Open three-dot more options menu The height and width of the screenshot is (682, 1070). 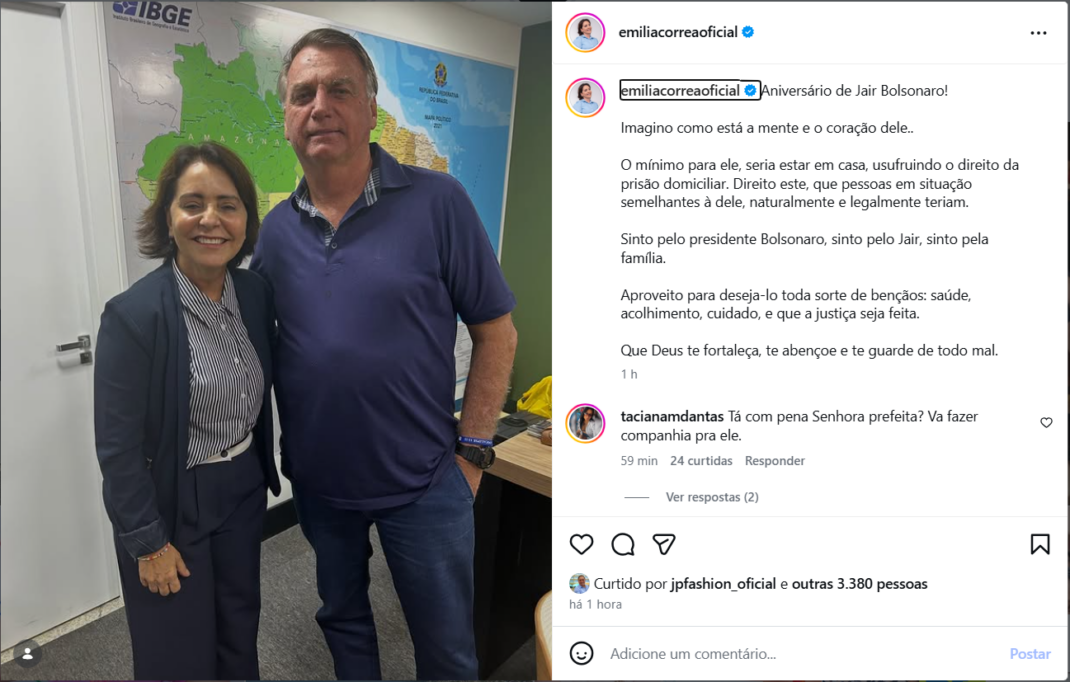pyautogui.click(x=1039, y=33)
